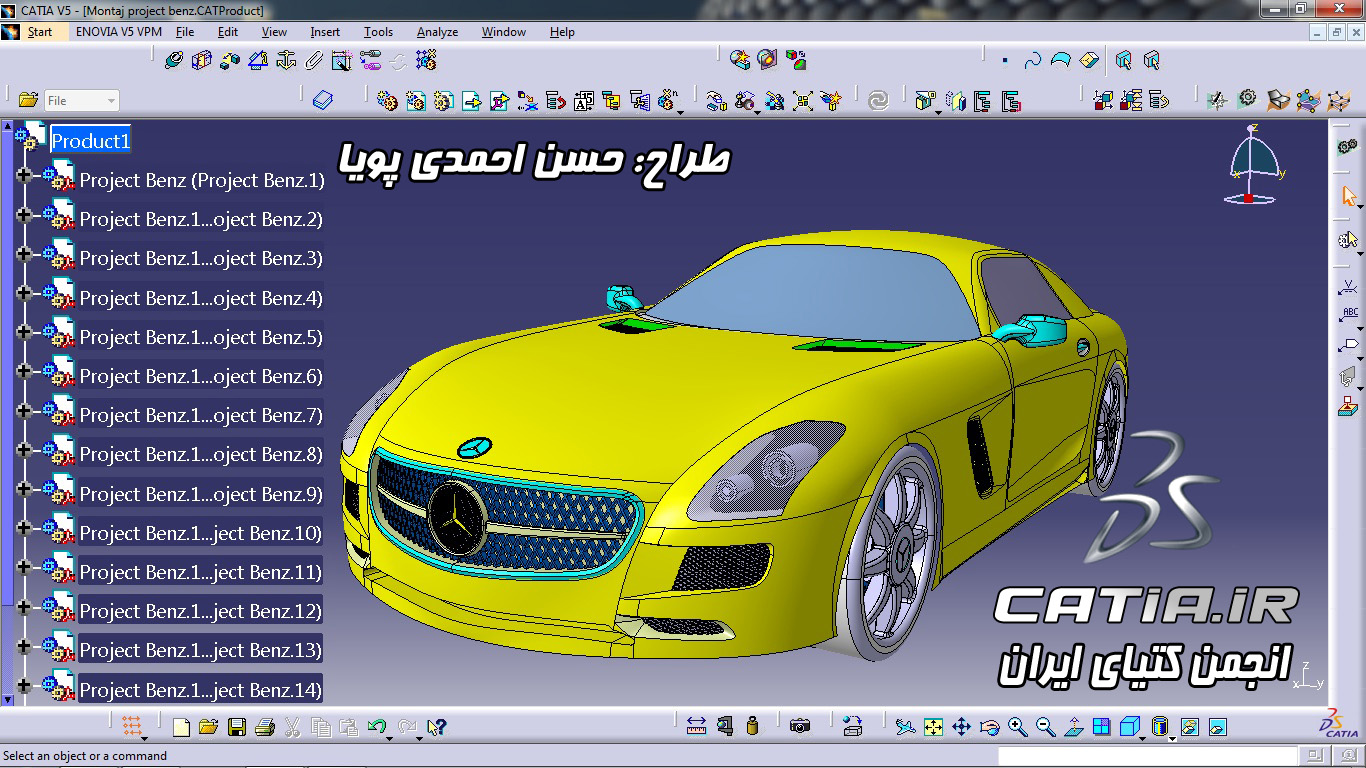The width and height of the screenshot is (1366, 768).
Task: Select tree item ending in oject Benz.6)
Action: (201, 377)
